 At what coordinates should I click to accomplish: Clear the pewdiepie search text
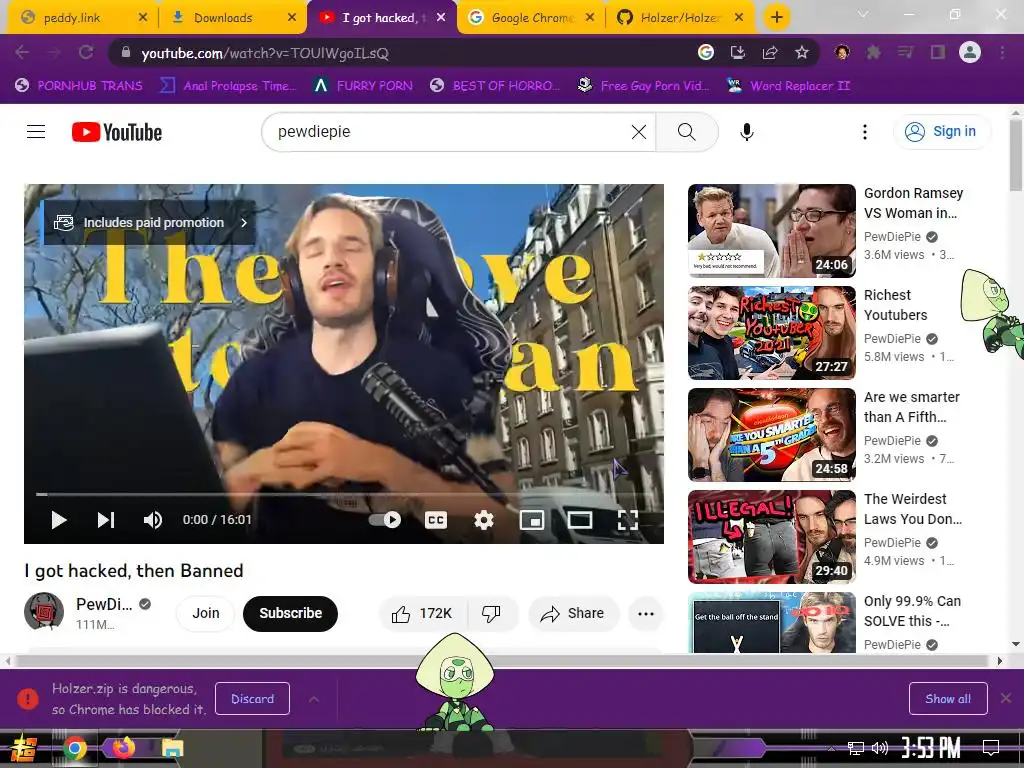639,132
